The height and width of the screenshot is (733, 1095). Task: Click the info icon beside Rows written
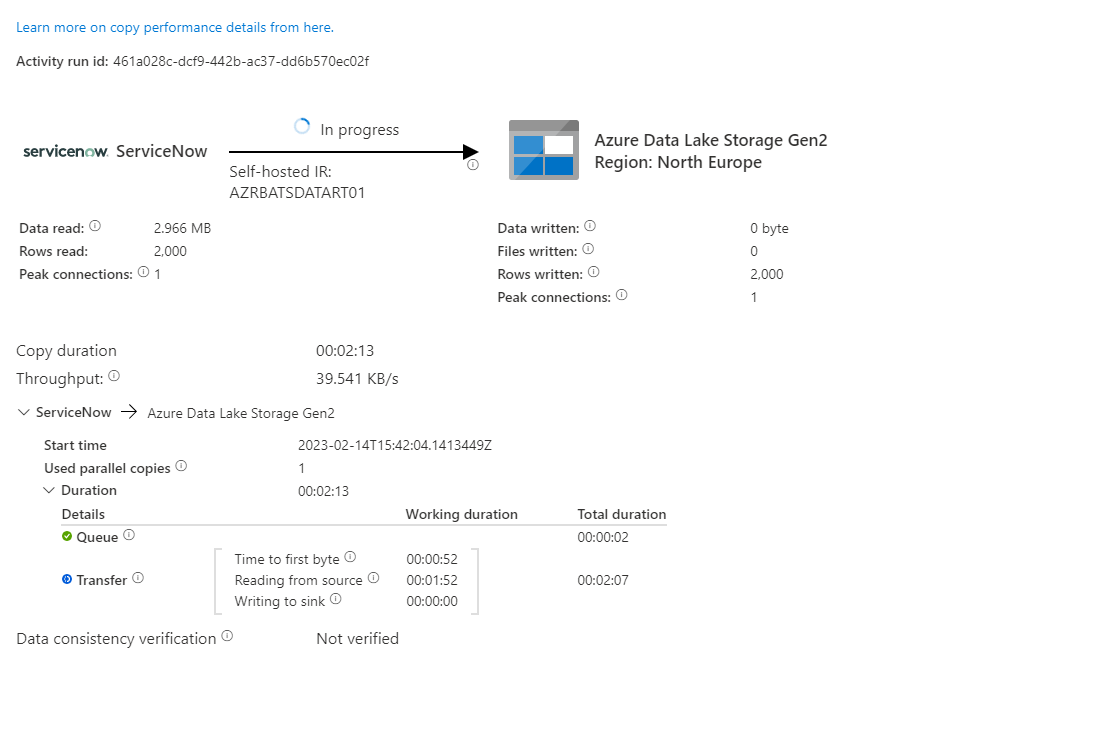(594, 272)
